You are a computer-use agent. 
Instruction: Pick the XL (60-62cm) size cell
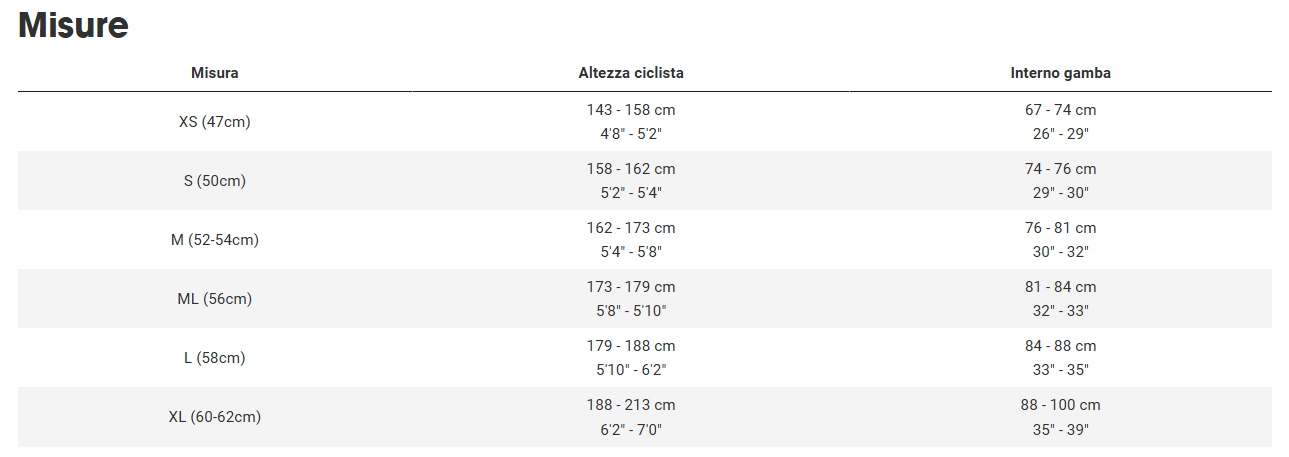pyautogui.click(x=214, y=417)
